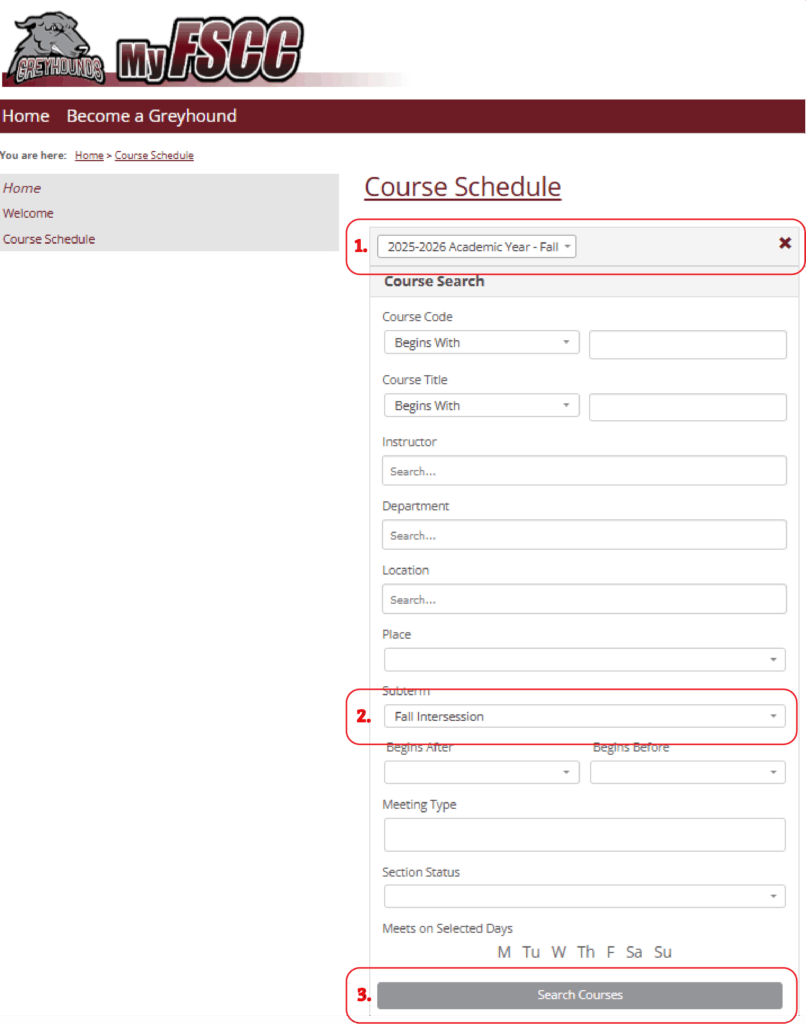Click the Search Courses button
This screenshot has width=806, height=1024.
(x=580, y=994)
